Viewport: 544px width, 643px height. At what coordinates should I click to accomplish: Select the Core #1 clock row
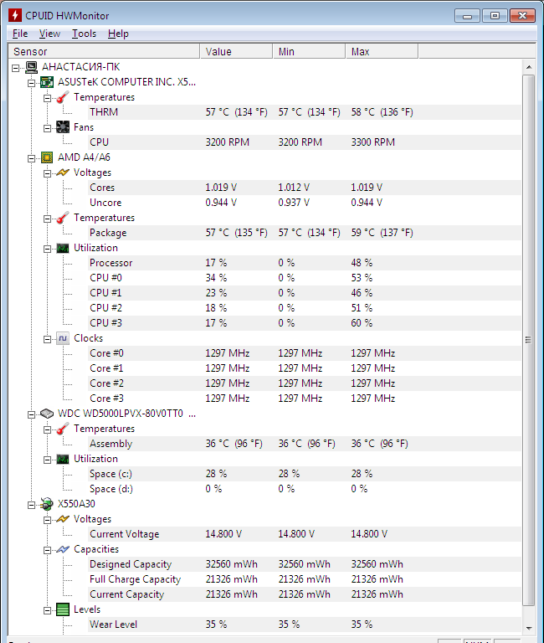tap(305, 368)
